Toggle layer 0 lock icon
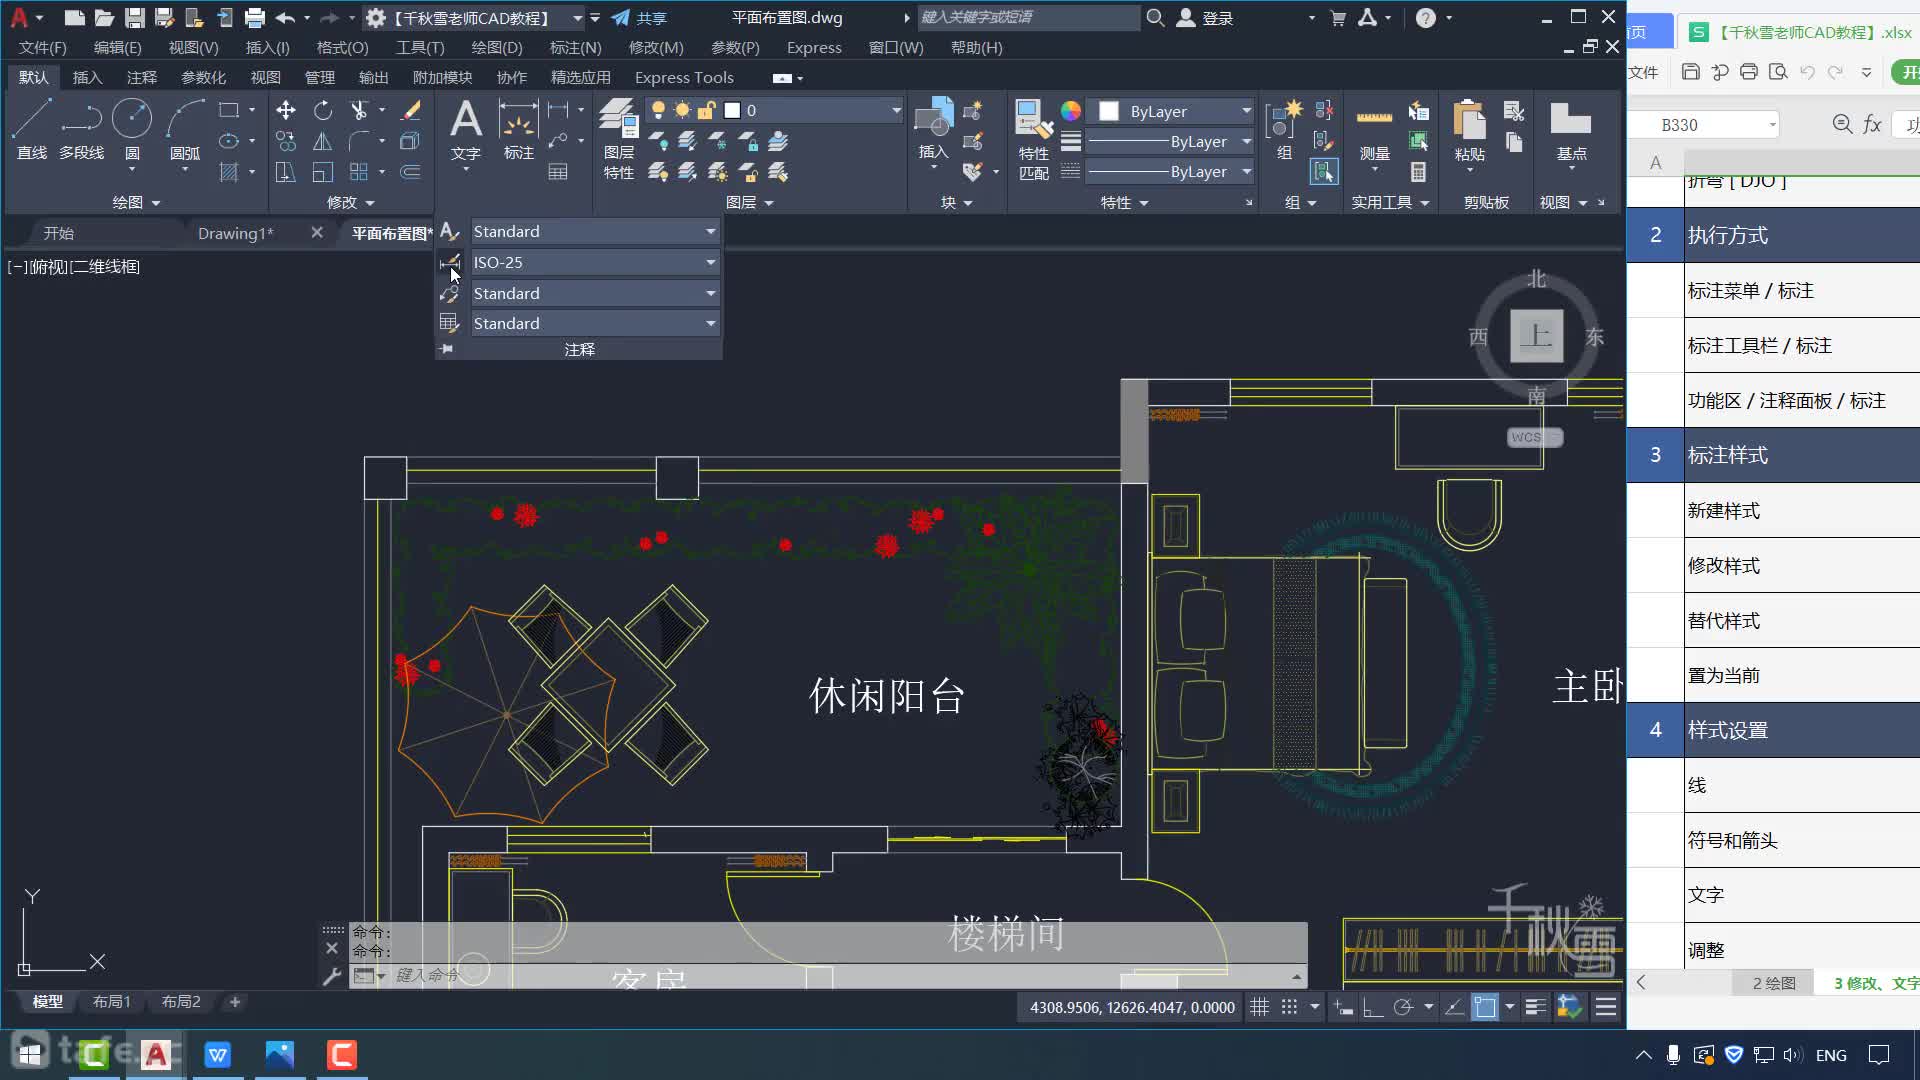Viewport: 1920px width, 1080px height. (x=706, y=110)
